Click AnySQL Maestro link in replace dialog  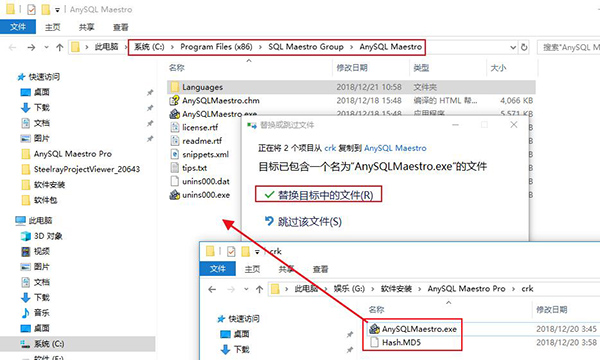click(x=395, y=148)
